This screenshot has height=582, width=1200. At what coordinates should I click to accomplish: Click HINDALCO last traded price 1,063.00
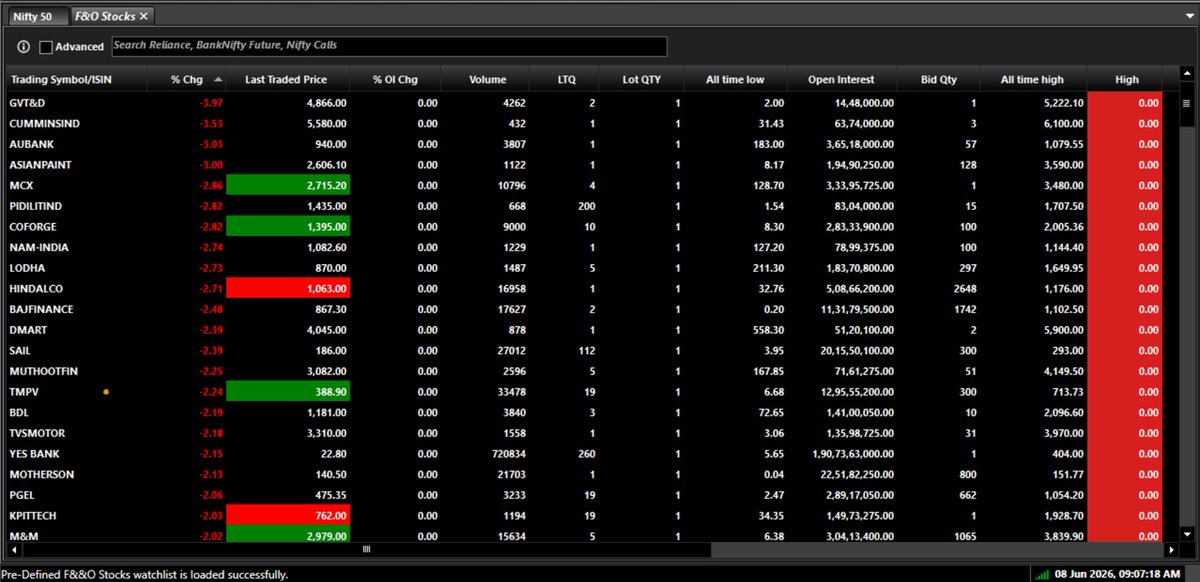pyautogui.click(x=289, y=288)
